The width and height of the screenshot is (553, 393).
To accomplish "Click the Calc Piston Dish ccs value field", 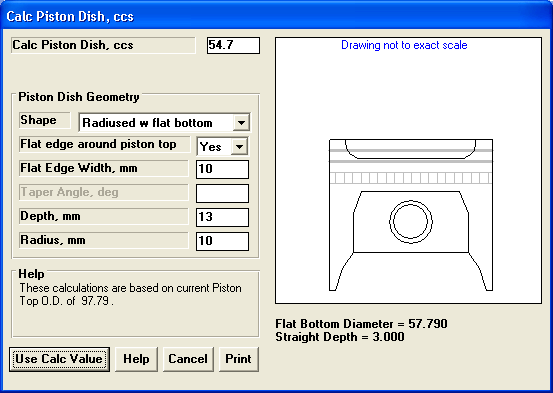I will 233,45.
